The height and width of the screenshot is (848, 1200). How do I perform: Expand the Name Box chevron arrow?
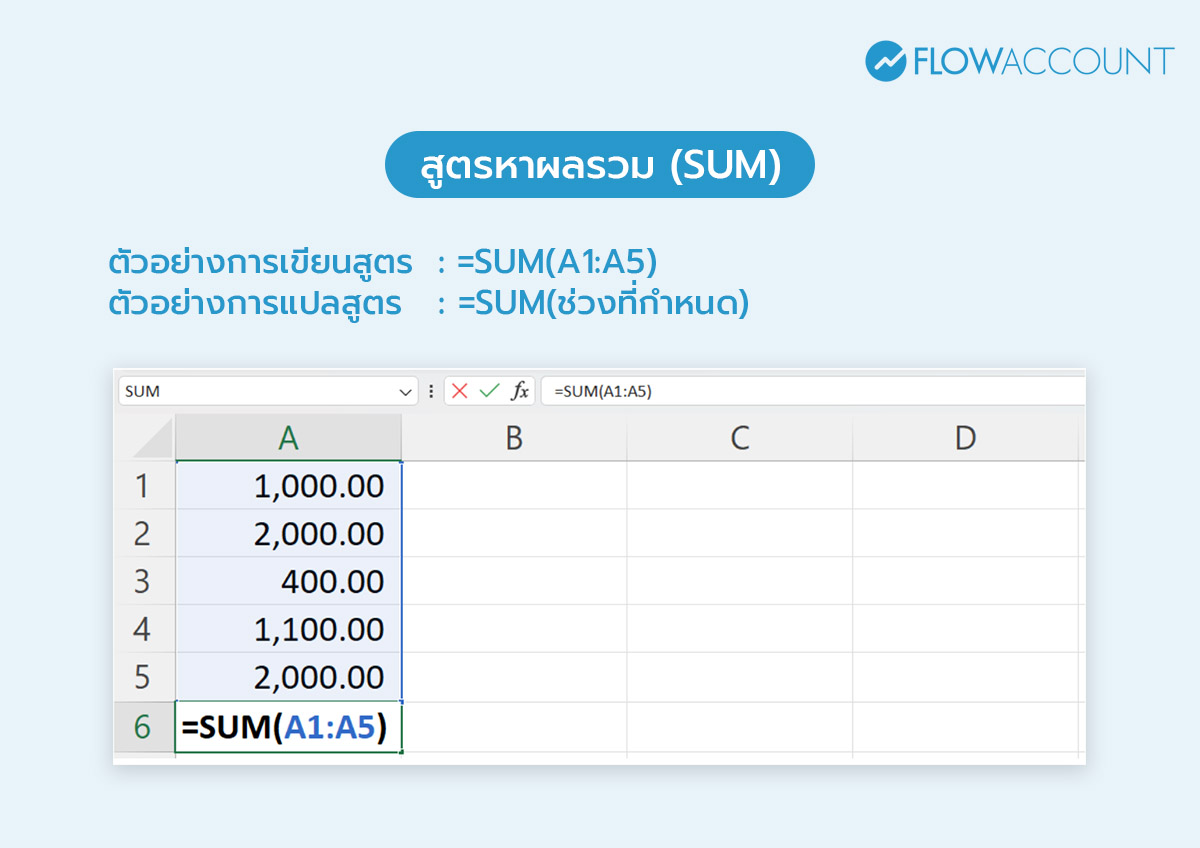tap(404, 391)
